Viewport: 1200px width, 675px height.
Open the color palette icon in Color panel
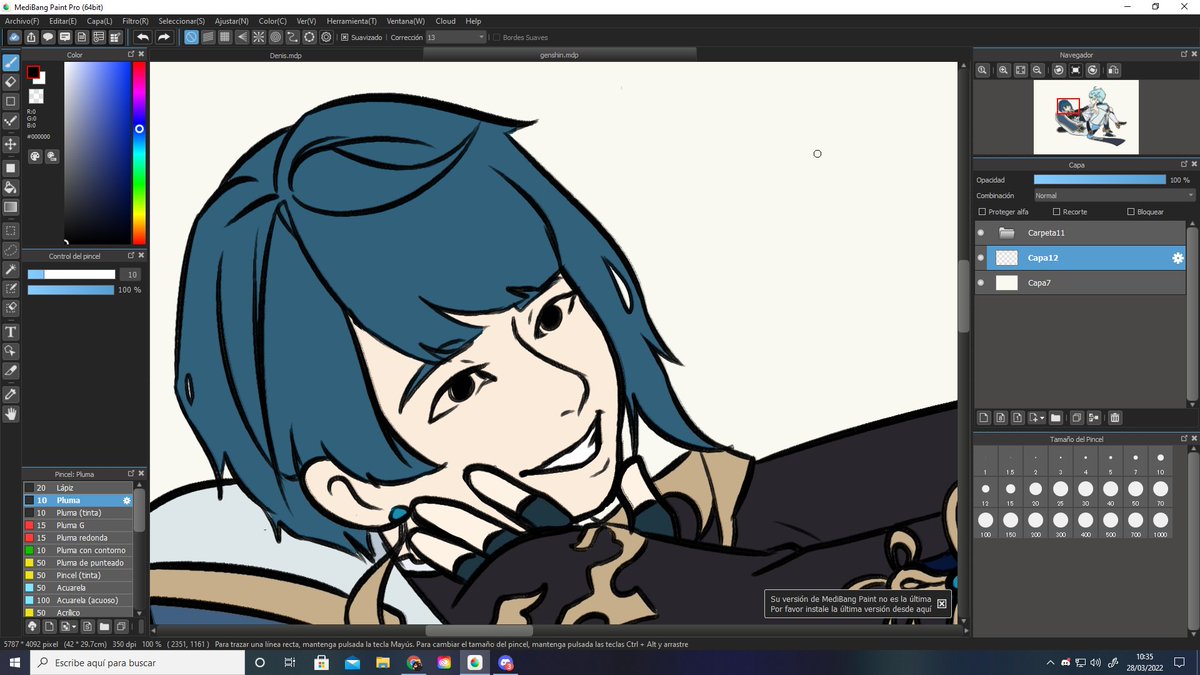(x=35, y=156)
